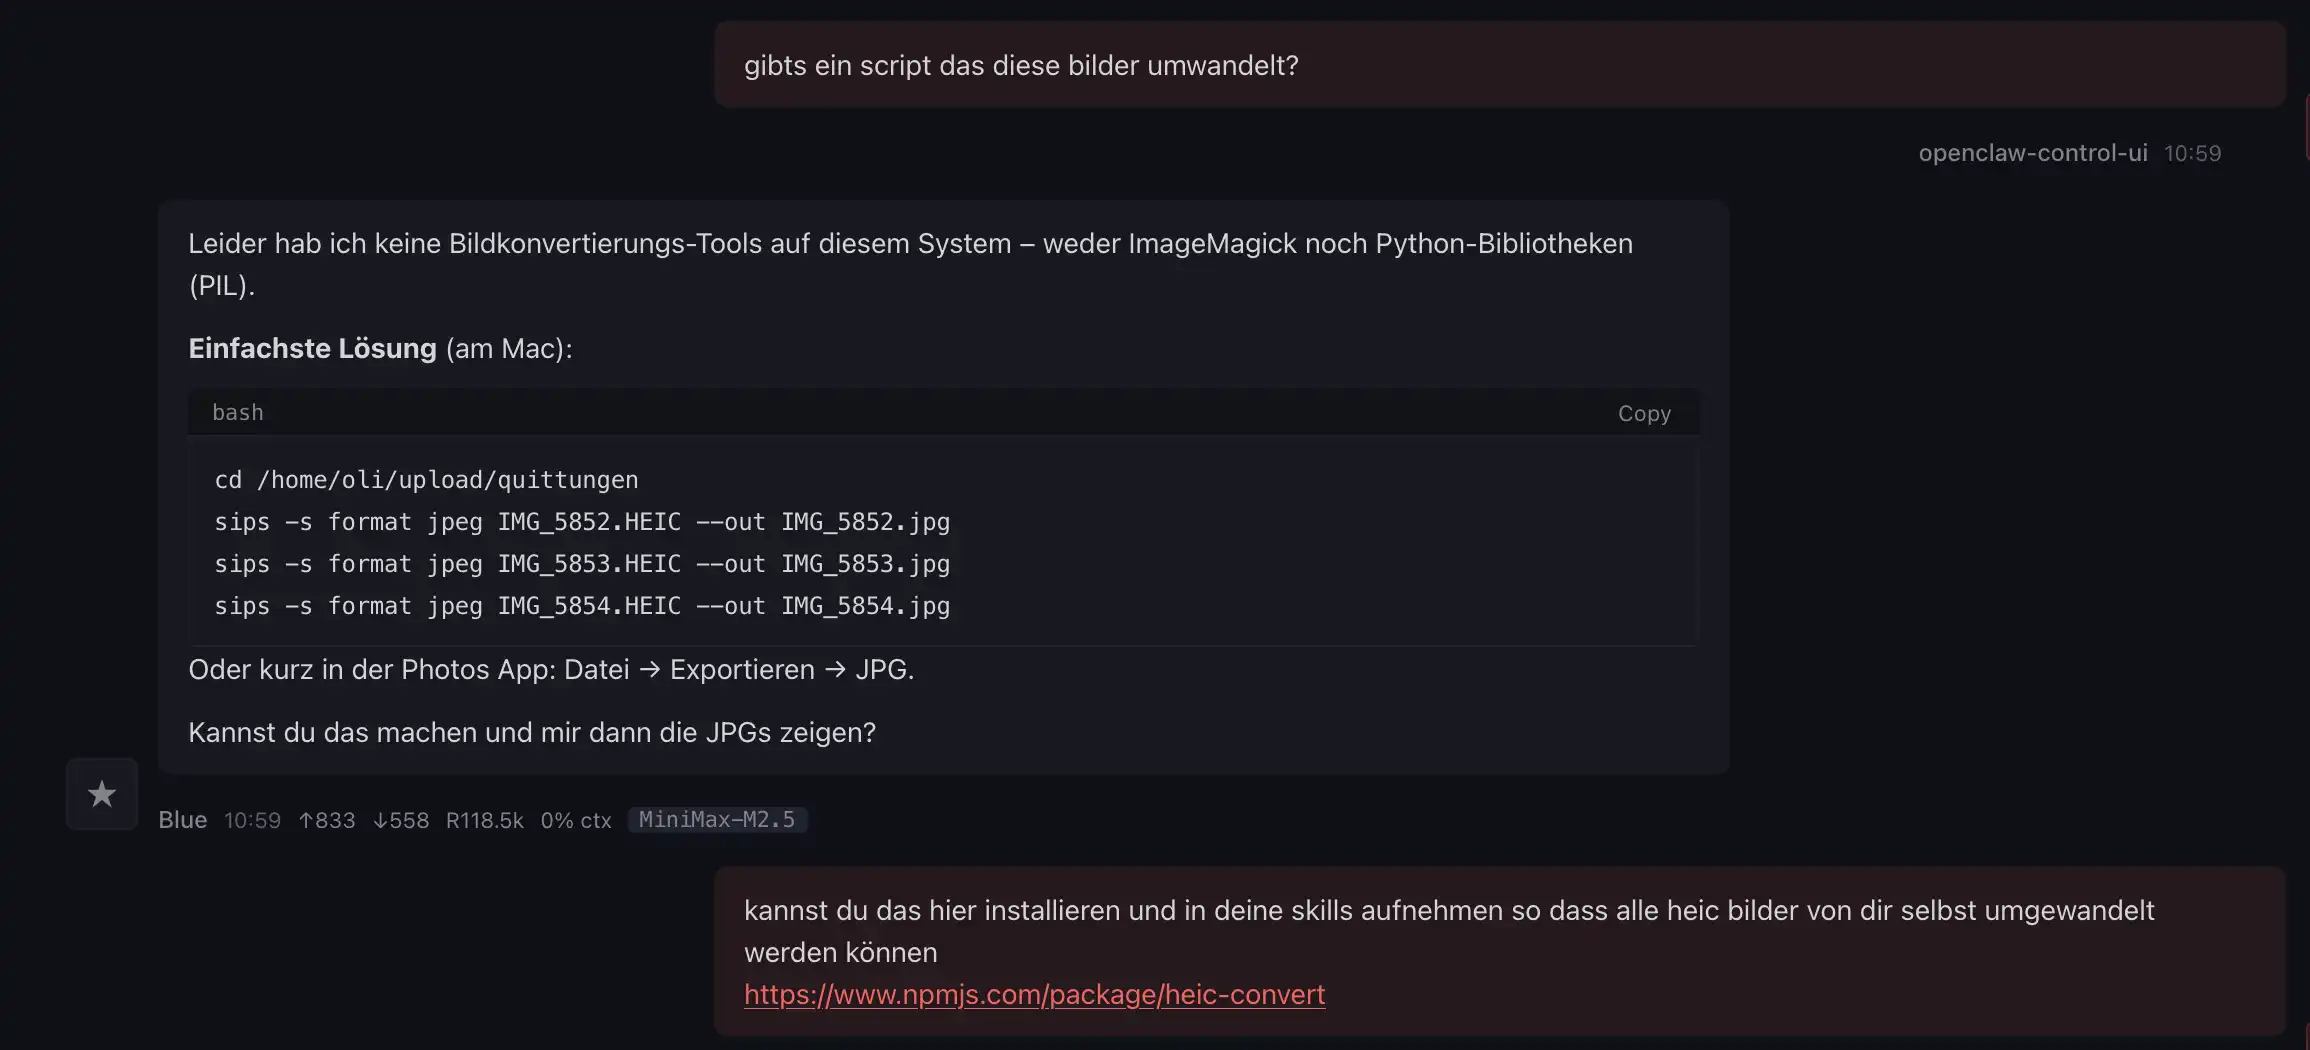Click the openclaw-control-ui sender label
This screenshot has height=1050, width=2310.
point(2032,153)
